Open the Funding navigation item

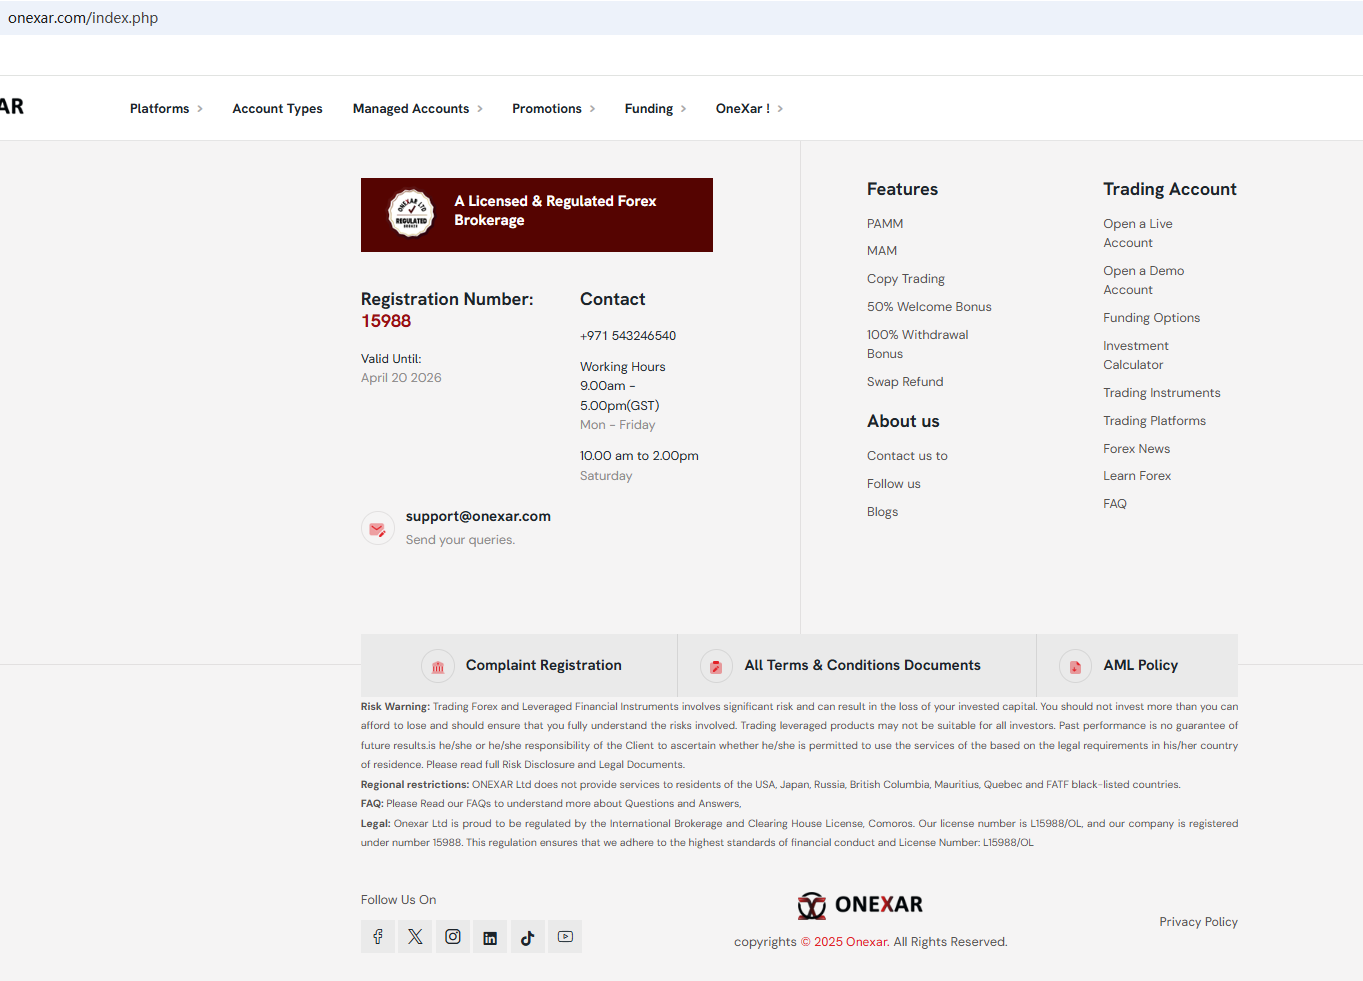click(x=649, y=109)
